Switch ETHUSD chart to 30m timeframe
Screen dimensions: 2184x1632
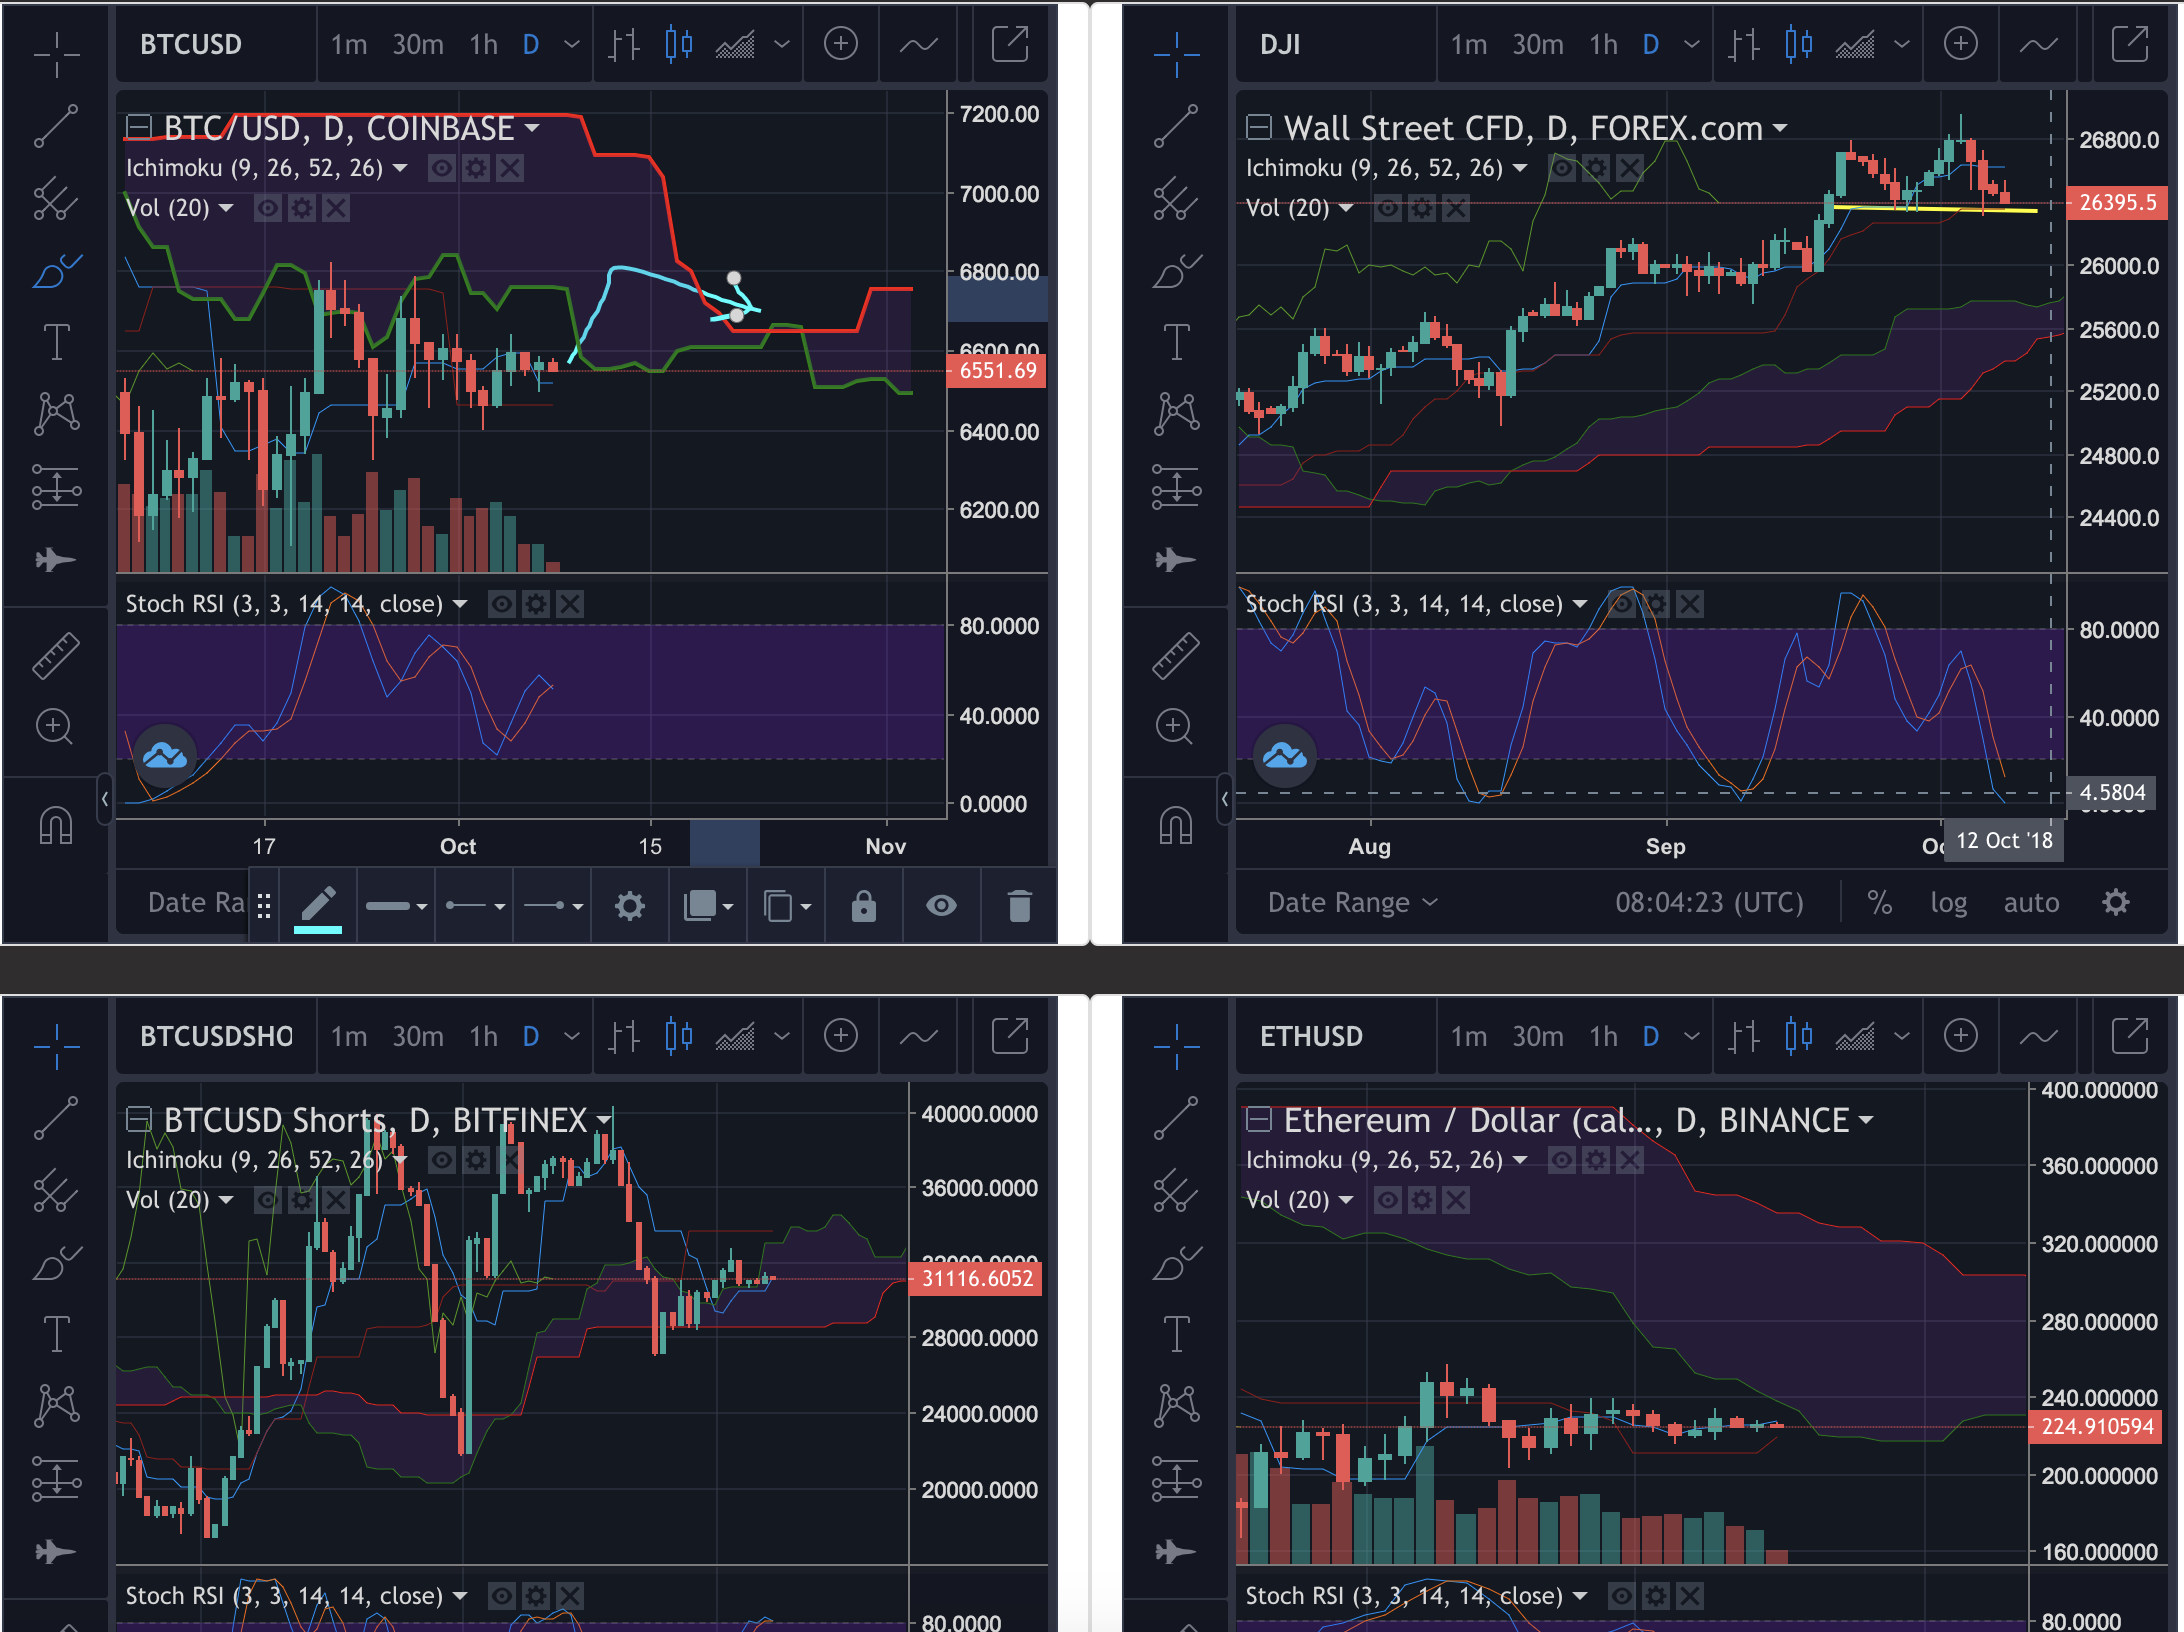tap(1538, 1036)
